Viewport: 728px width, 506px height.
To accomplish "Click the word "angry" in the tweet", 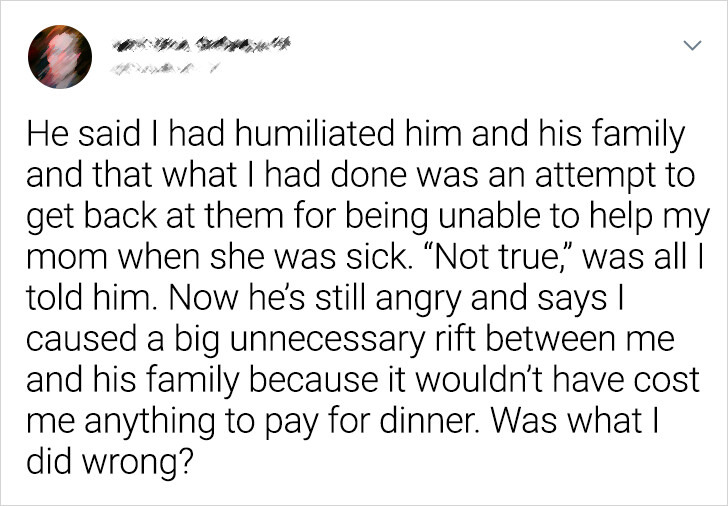I will tap(418, 299).
